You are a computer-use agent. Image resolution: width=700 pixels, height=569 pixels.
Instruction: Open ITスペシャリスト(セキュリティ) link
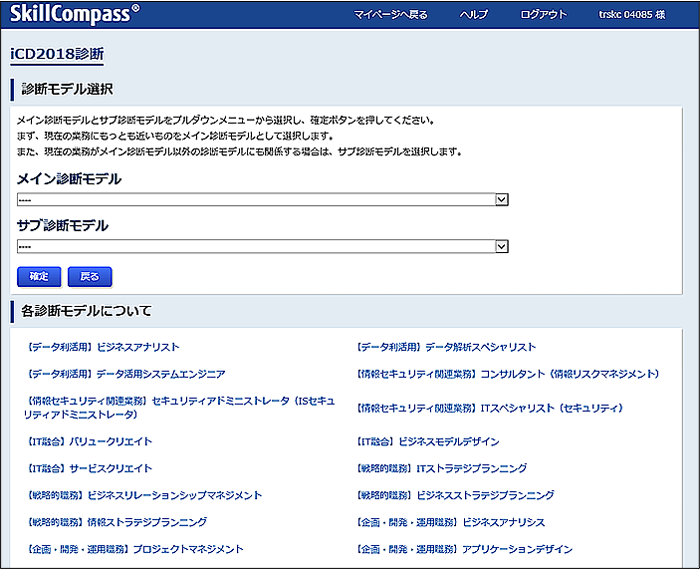pyautogui.click(x=488, y=408)
